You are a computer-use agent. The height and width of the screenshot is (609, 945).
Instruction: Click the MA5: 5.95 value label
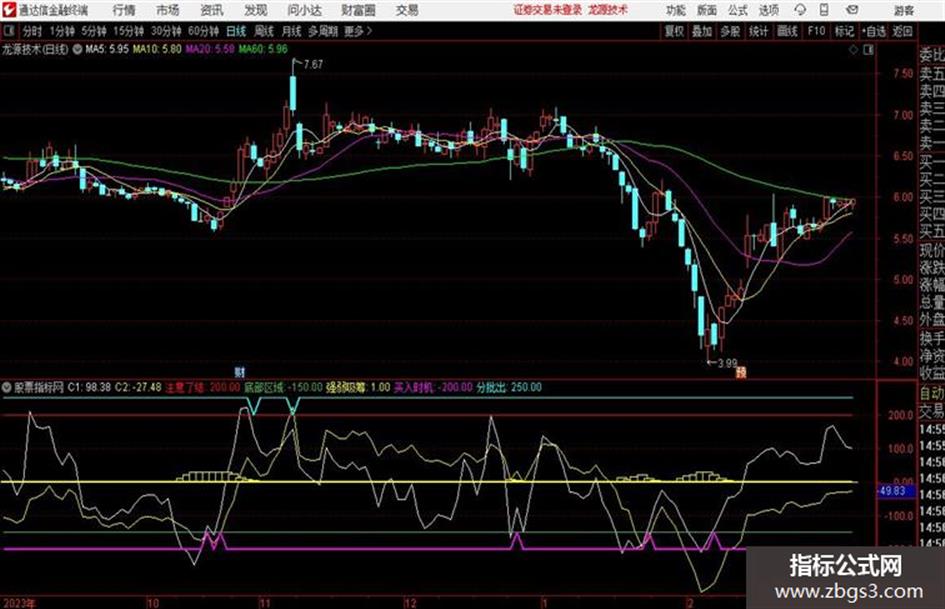tap(107, 49)
